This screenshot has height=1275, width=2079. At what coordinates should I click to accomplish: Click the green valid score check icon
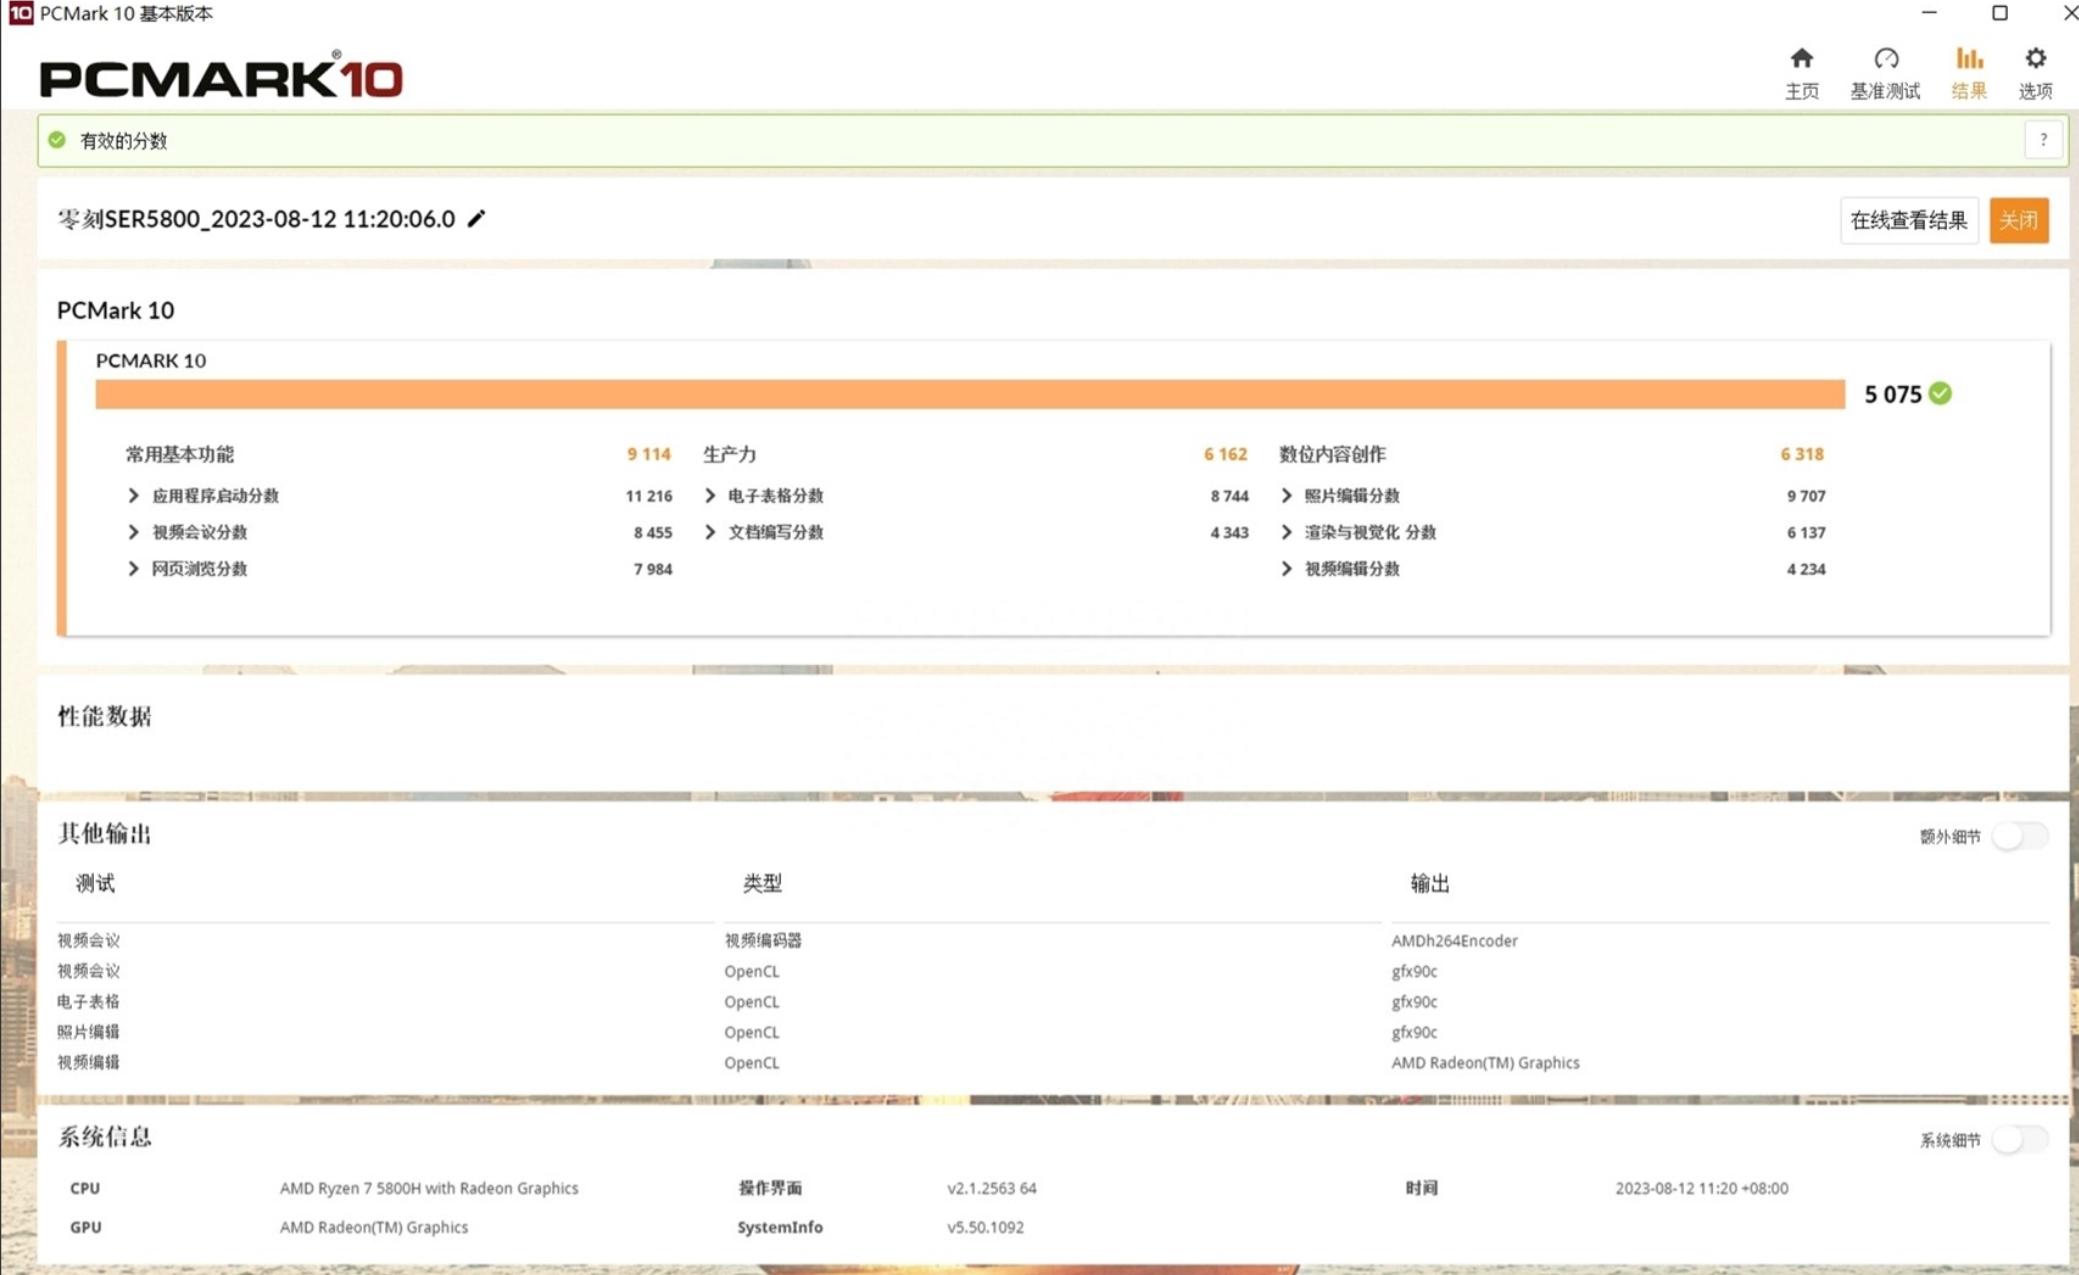pyautogui.click(x=58, y=141)
